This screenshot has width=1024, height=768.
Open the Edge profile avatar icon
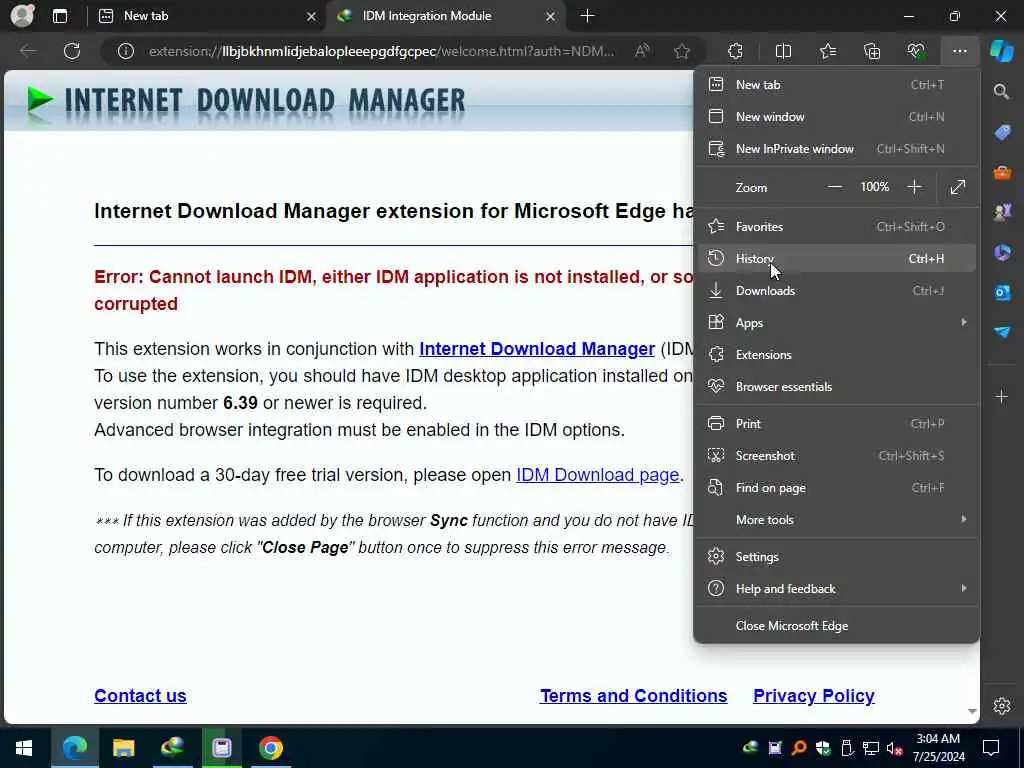22,16
